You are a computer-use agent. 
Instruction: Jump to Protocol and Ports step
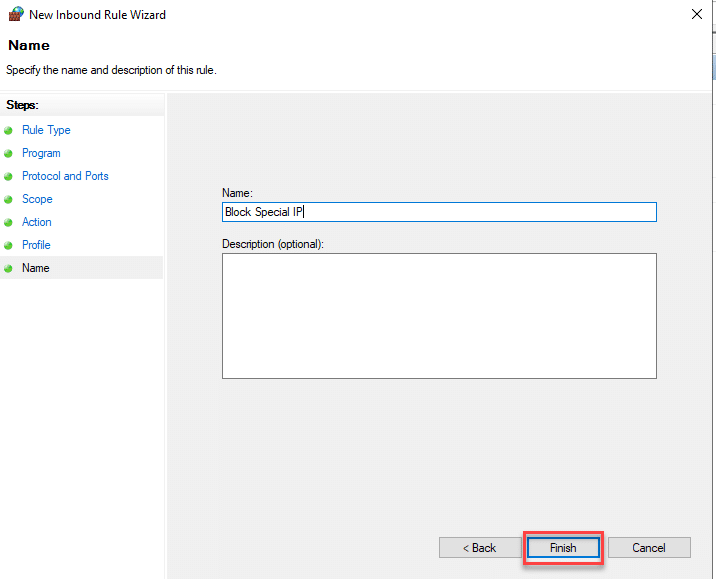[65, 176]
